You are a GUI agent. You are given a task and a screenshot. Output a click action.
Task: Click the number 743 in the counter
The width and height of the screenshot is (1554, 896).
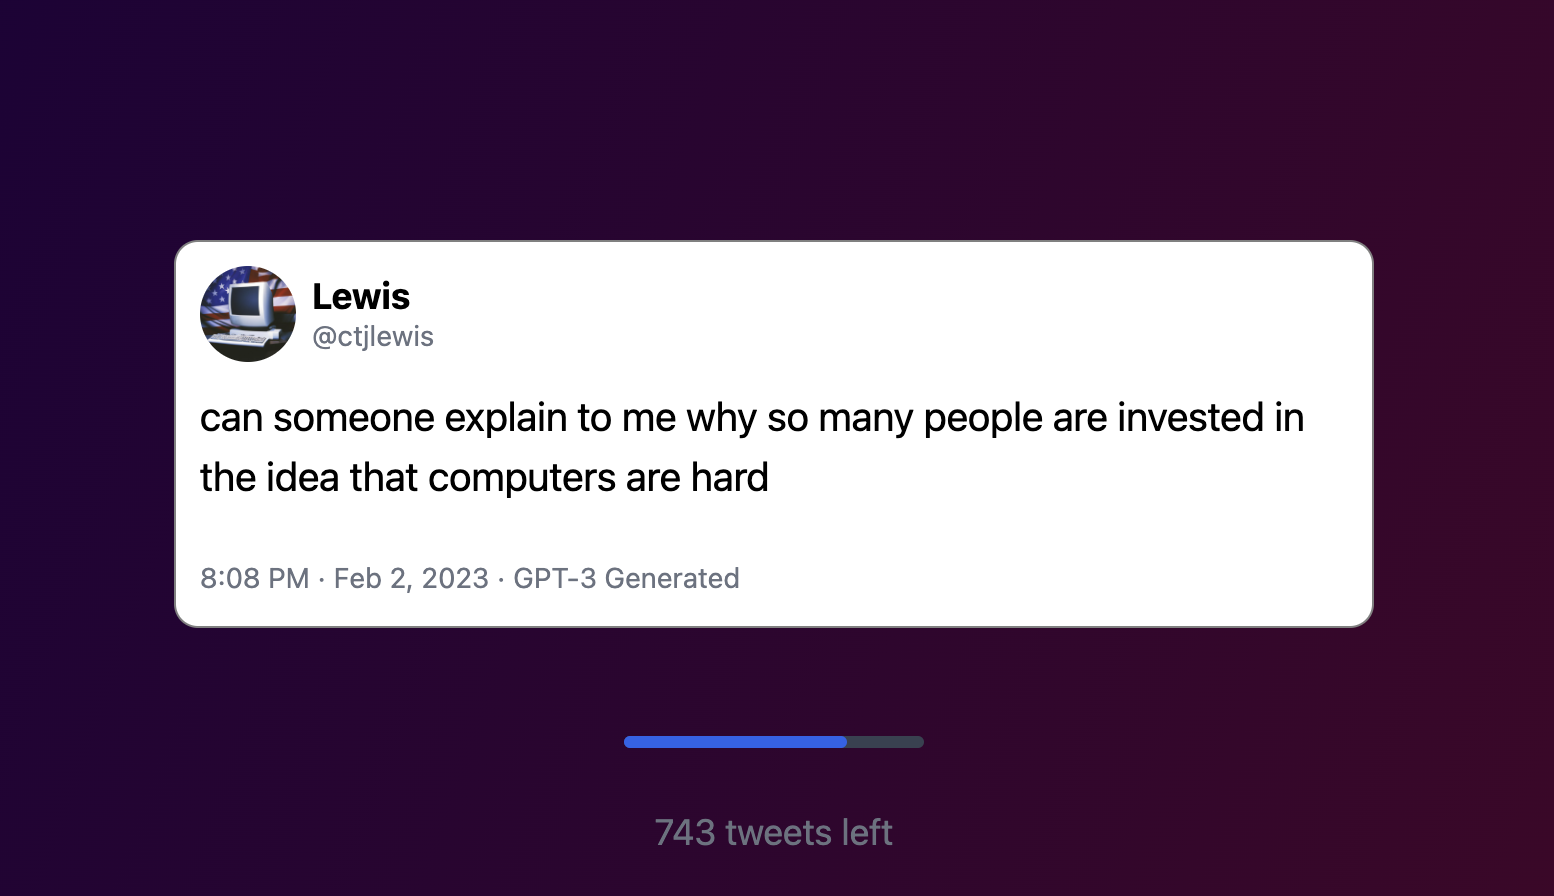(x=685, y=832)
